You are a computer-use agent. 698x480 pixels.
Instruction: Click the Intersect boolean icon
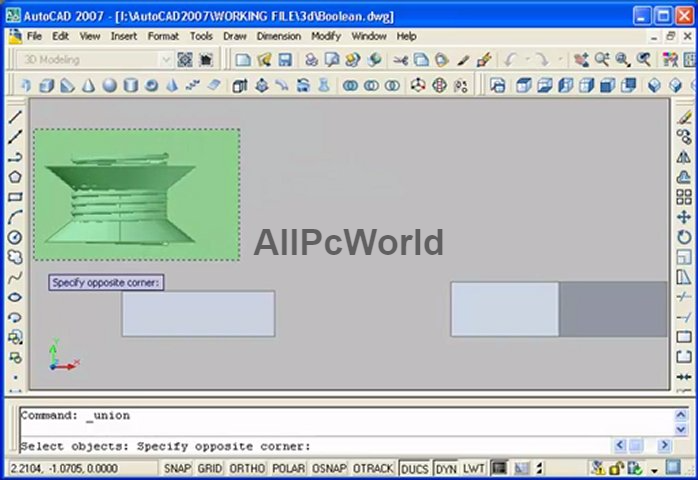[392, 85]
